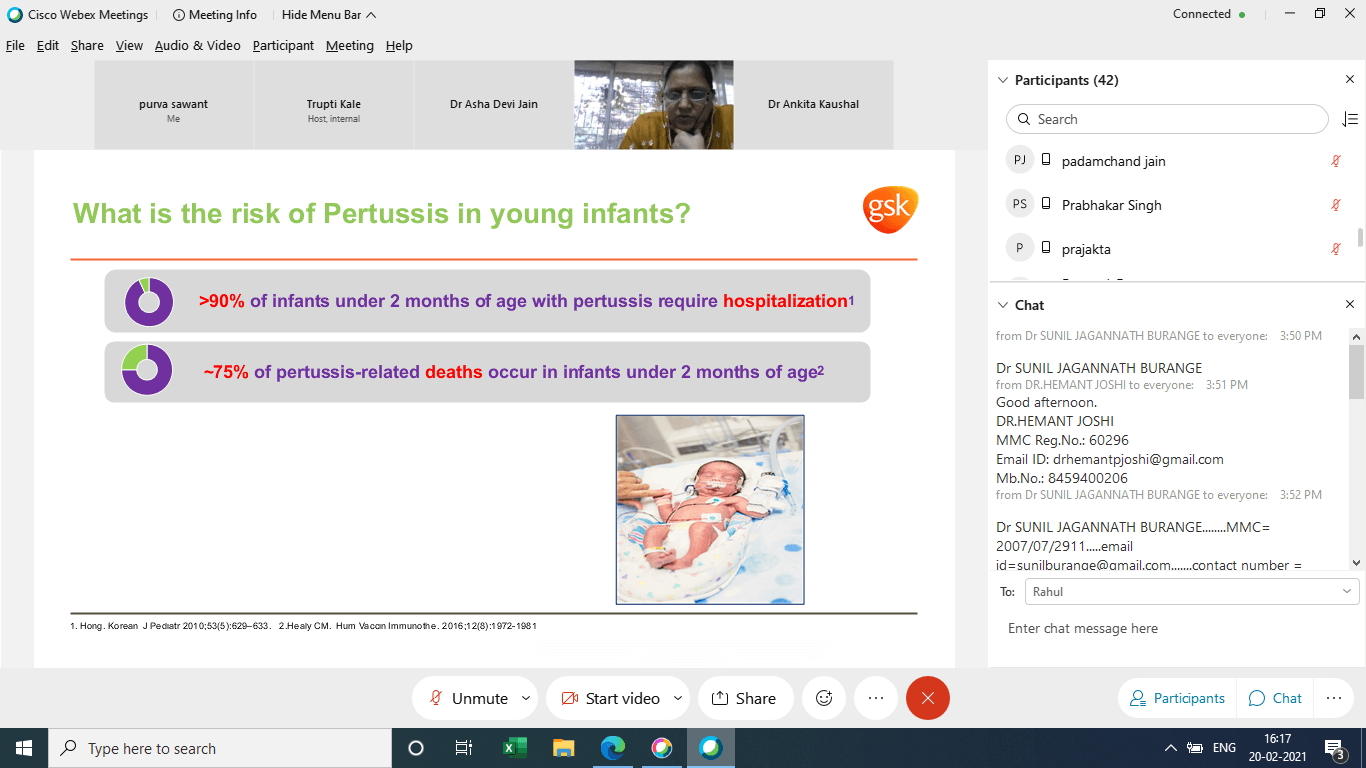Click the more options ellipsis beside reactions

876,698
